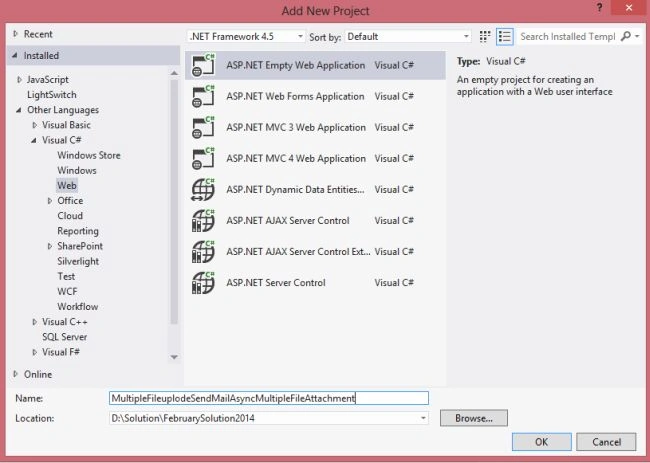Click the ASP.NET AJAX Server Control icon
The height and width of the screenshot is (463, 650).
tap(203, 221)
